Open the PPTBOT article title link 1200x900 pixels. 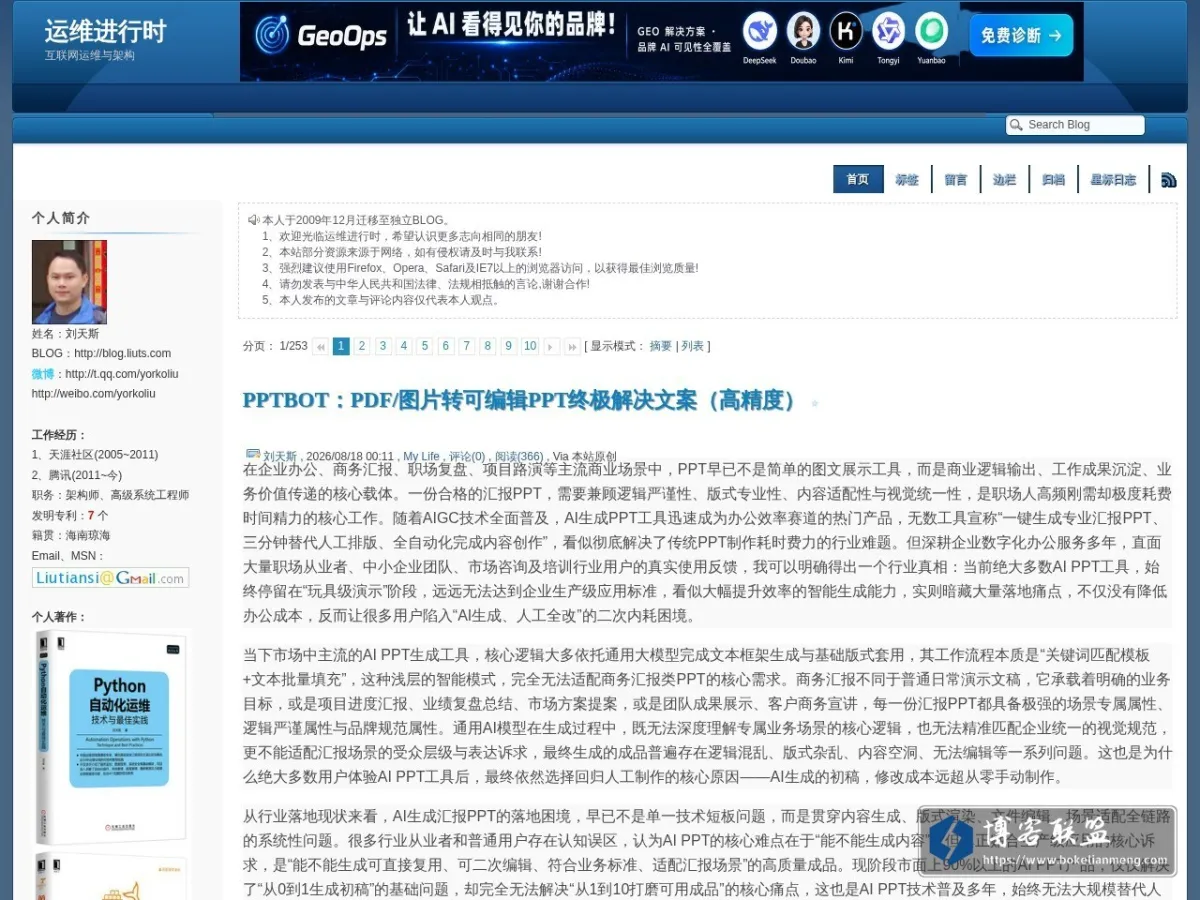tap(524, 400)
